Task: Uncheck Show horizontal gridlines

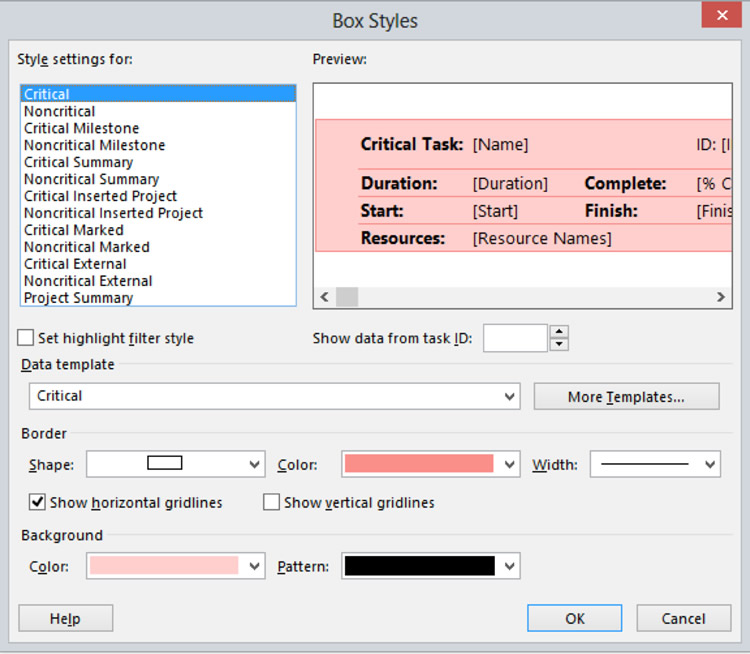Action: coord(37,502)
